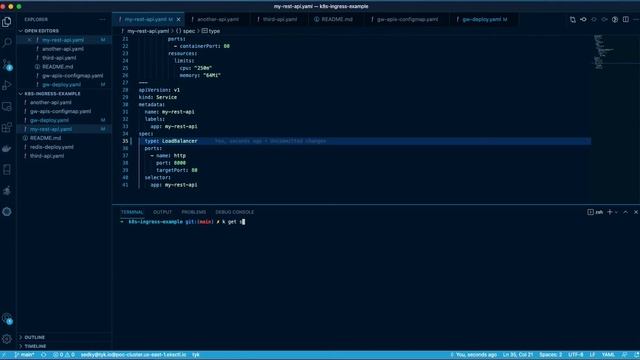Click the Ln 35, Col 21 cursor position

518,355
